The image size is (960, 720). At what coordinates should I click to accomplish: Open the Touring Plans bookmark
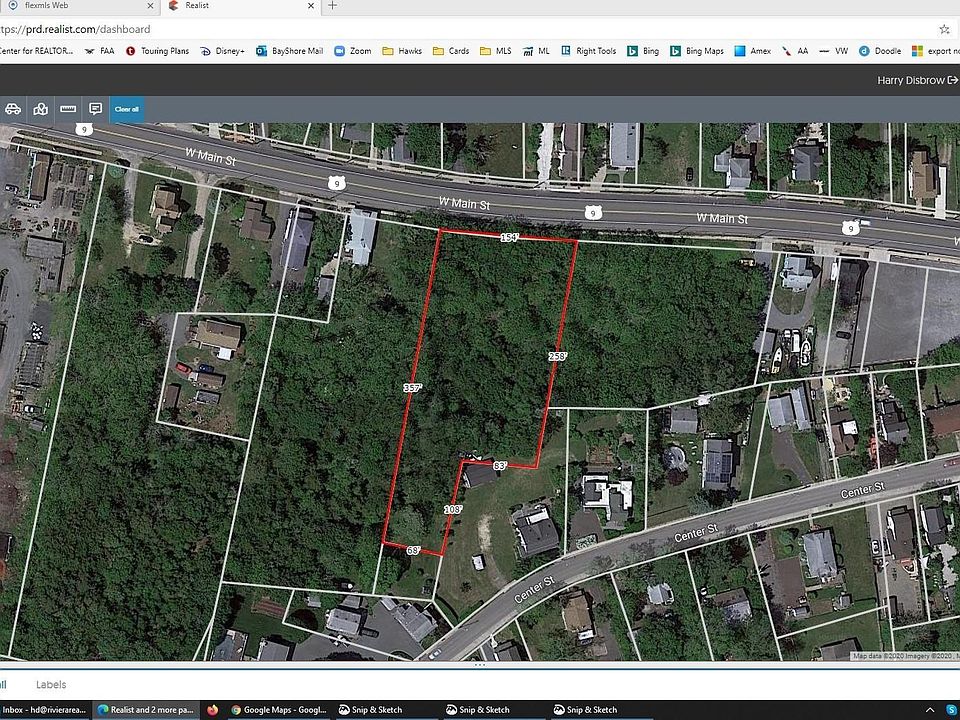click(x=157, y=51)
